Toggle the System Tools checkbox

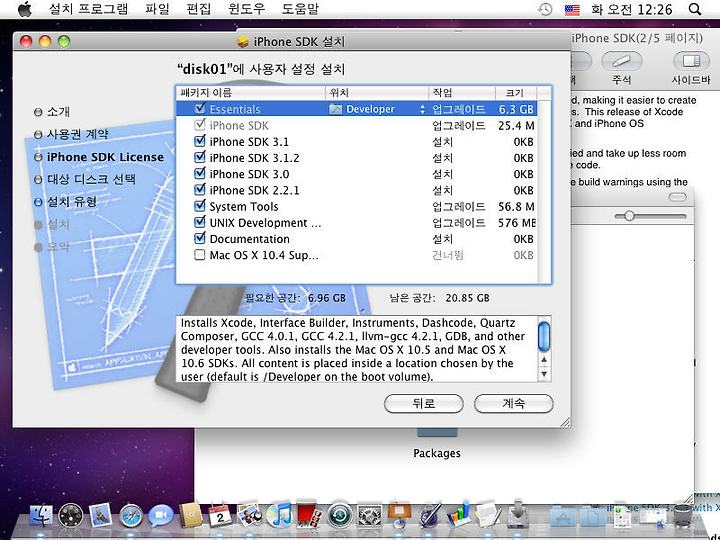point(200,206)
